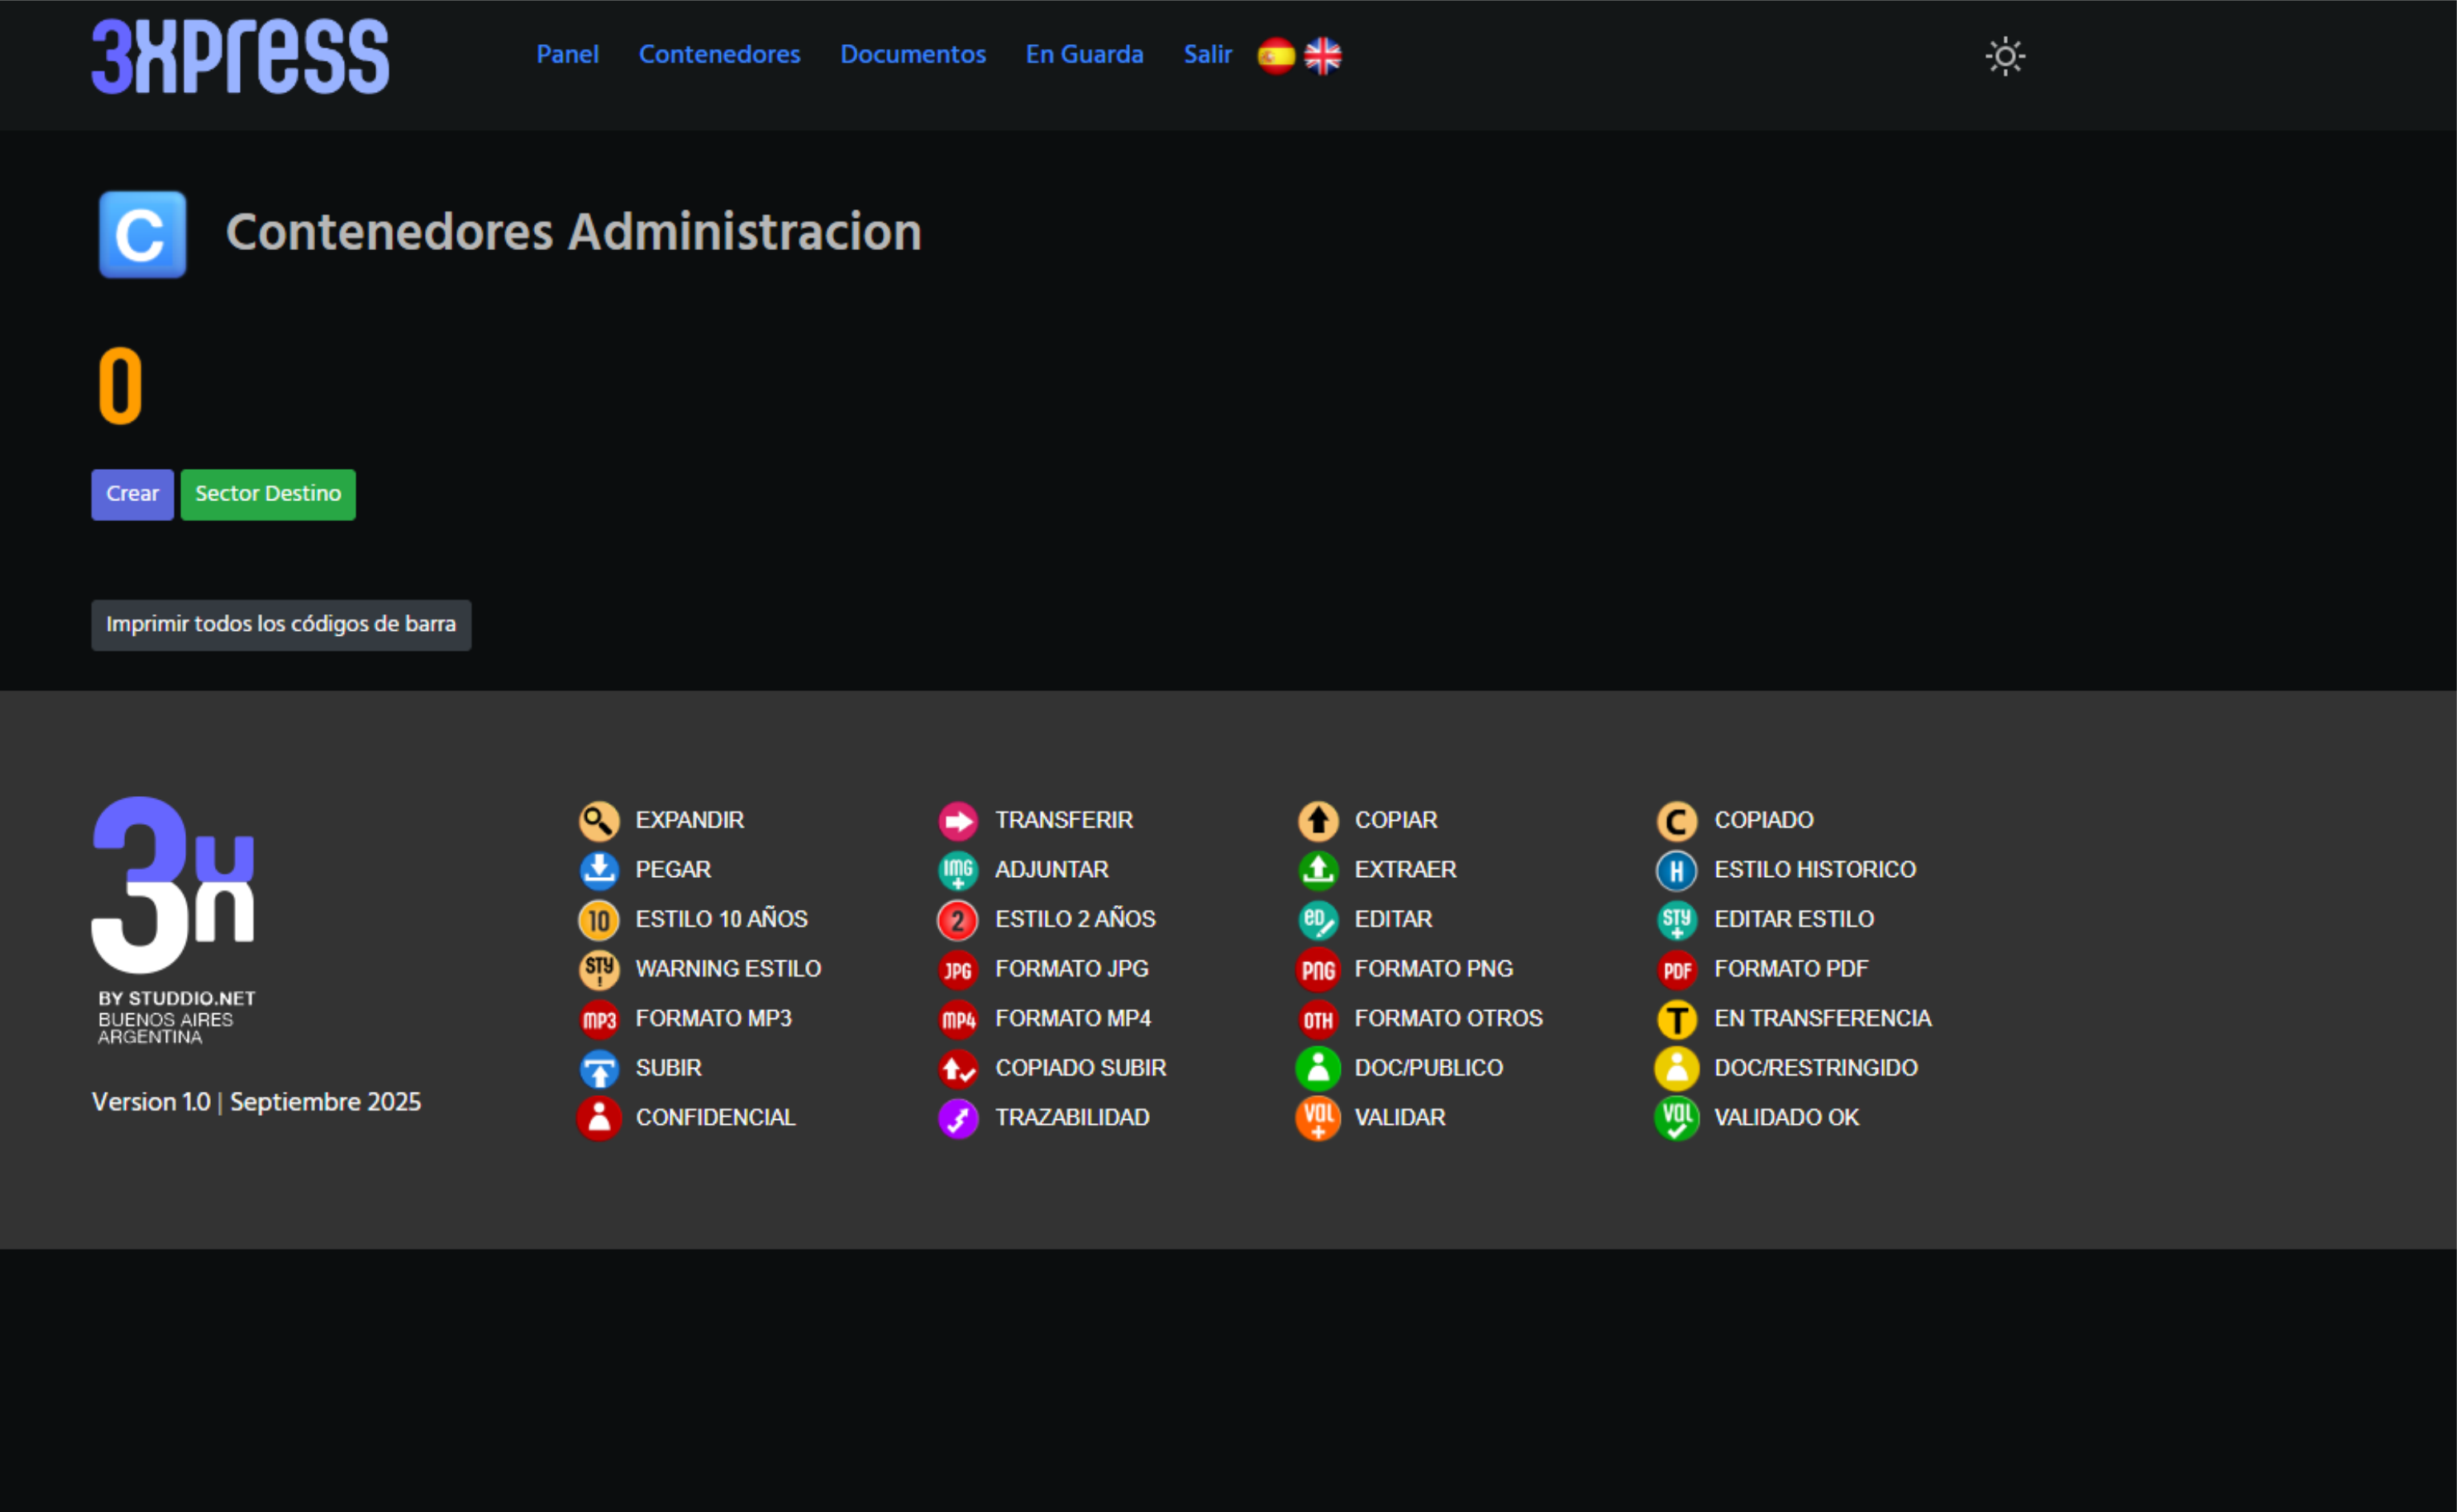Click the blue C Contenedores icon
Viewport: 2457px width, 1512px height.
(142, 234)
